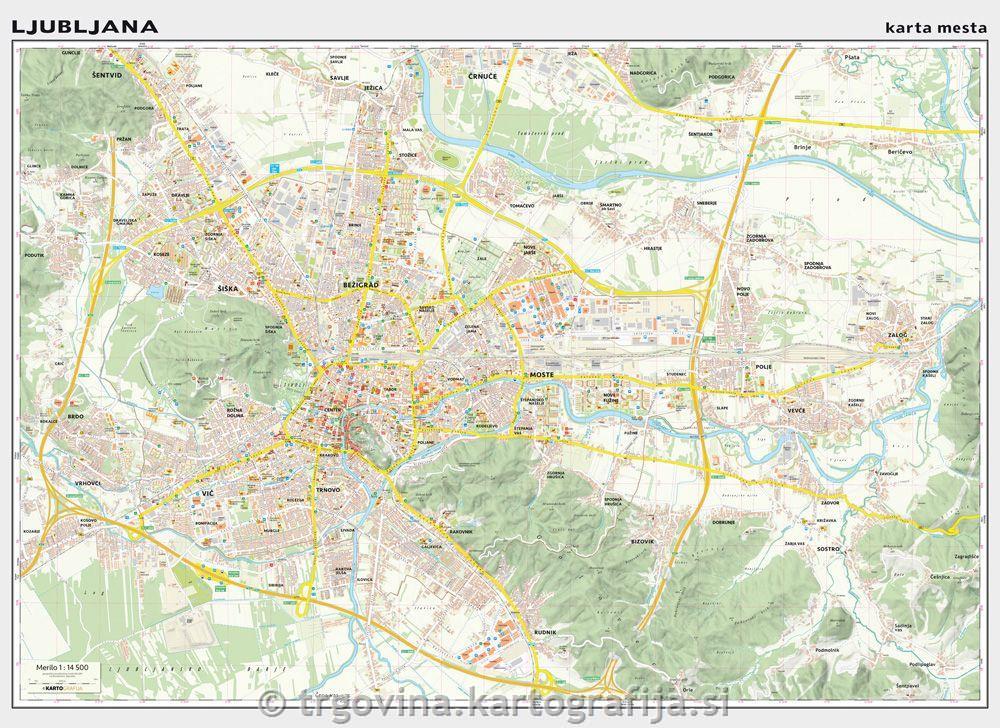Screen dimensions: 1000x728
Task: Click the VIČ district label
Action: point(209,493)
